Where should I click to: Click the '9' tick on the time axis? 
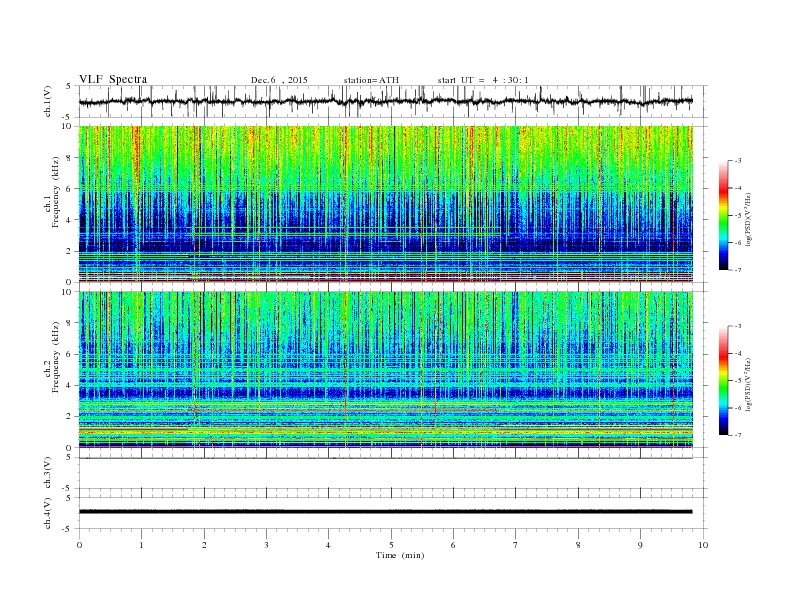pos(640,545)
